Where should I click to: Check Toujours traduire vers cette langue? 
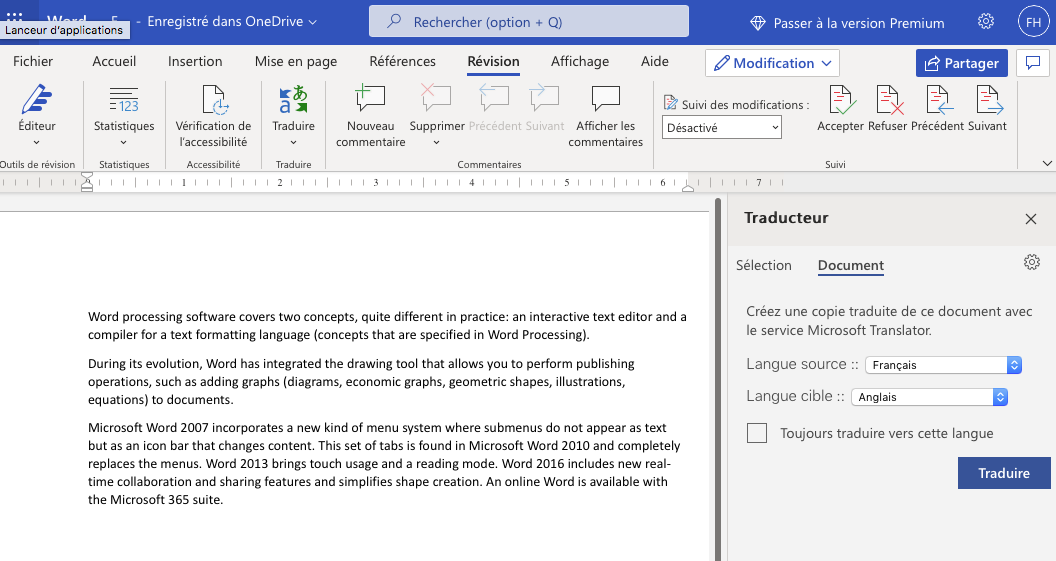click(757, 433)
